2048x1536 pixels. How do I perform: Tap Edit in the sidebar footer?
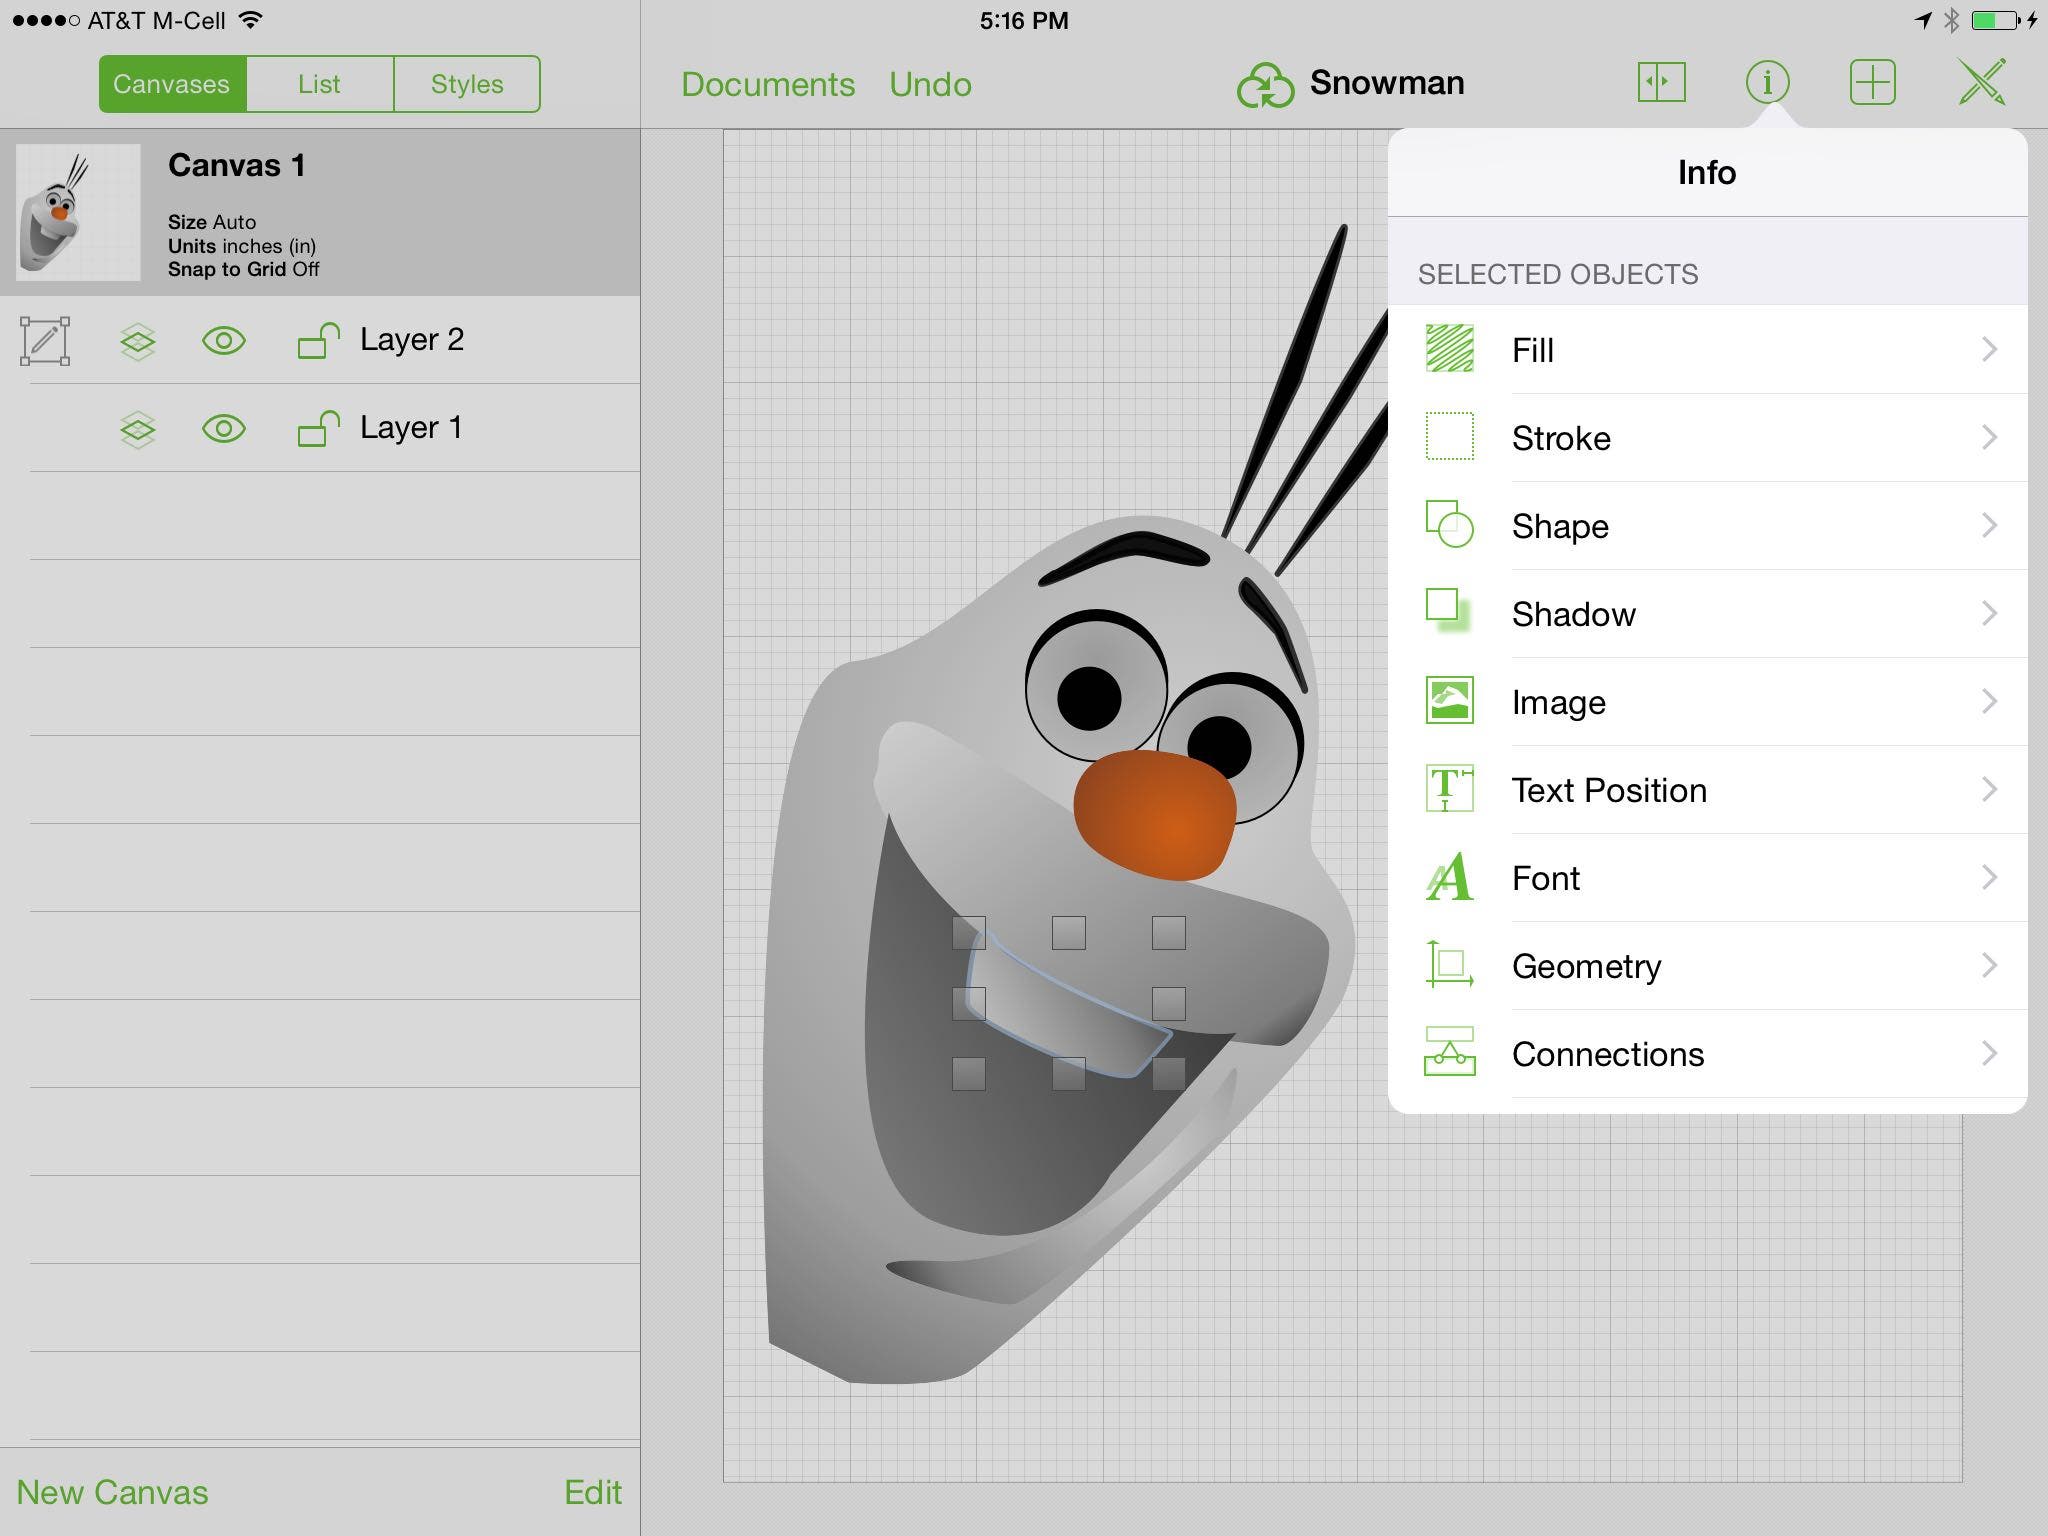pyautogui.click(x=593, y=1492)
